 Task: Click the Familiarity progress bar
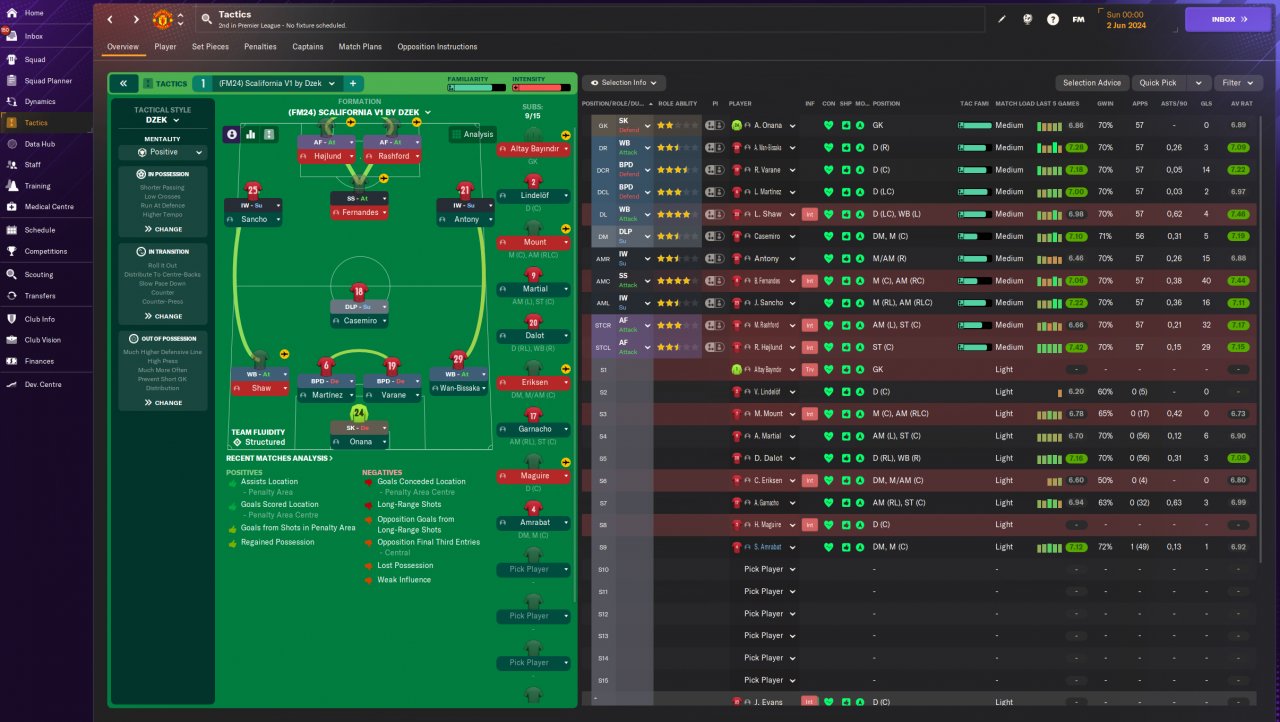[x=476, y=88]
